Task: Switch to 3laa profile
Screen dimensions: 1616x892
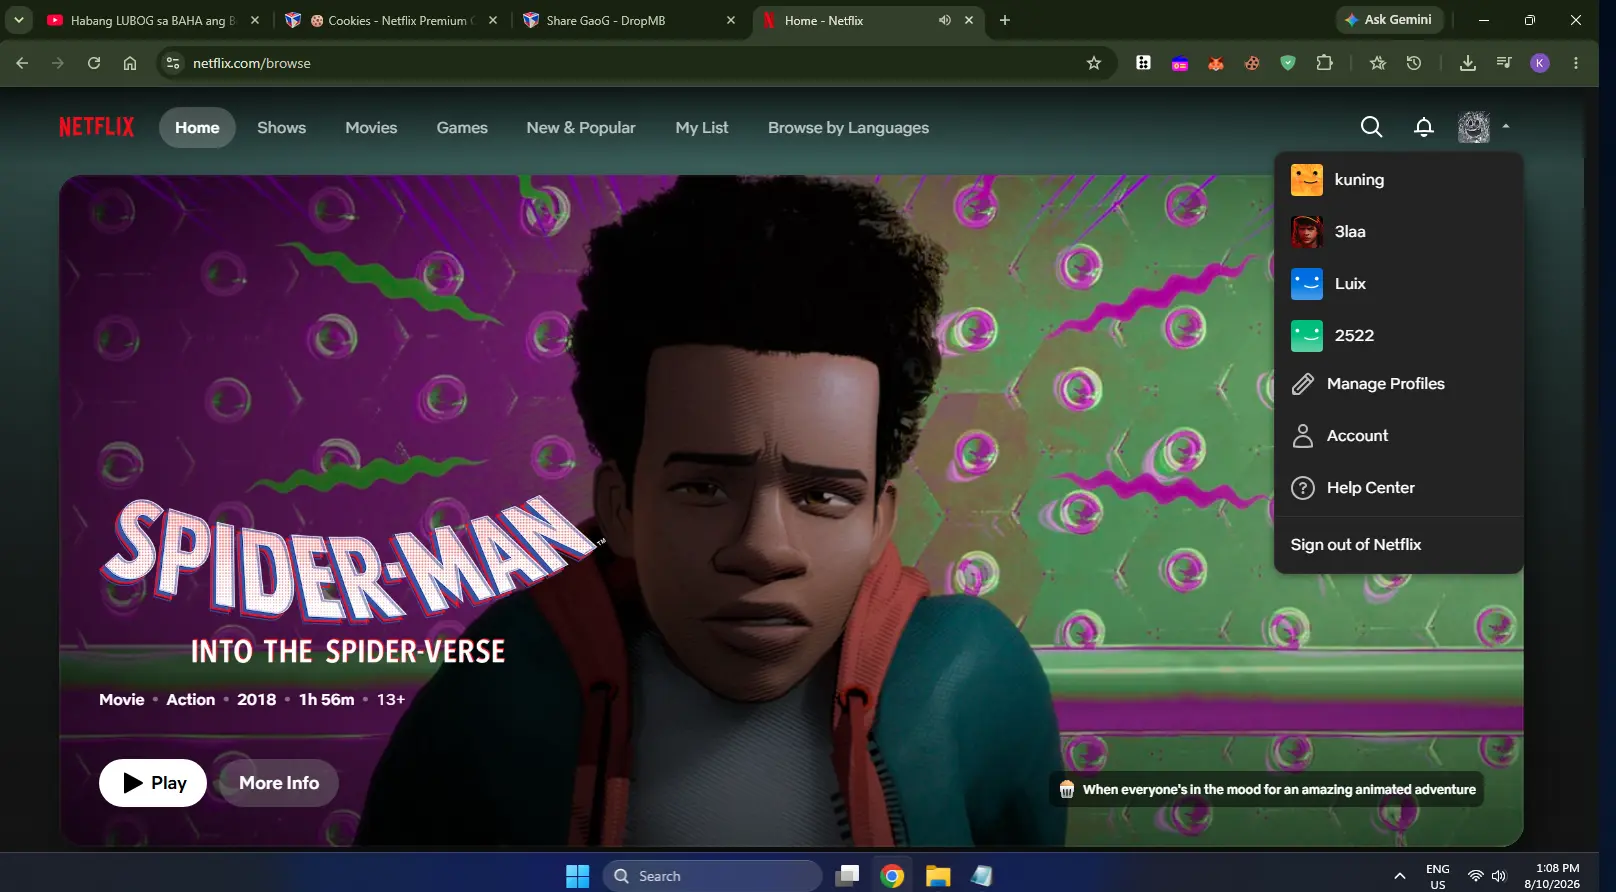Action: coord(1398,232)
